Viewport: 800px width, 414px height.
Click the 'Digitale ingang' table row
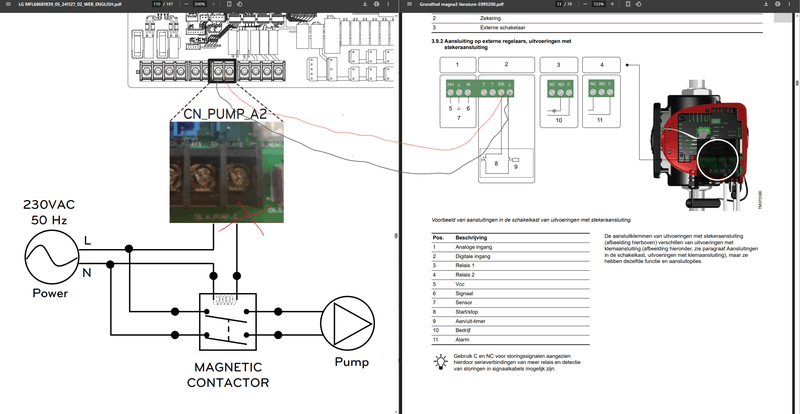[510, 256]
